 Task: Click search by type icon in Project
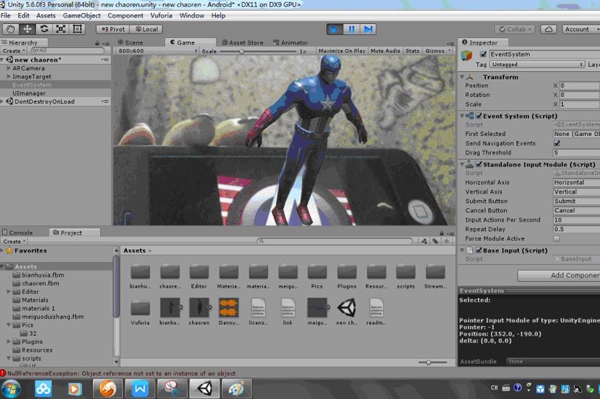(x=424, y=241)
